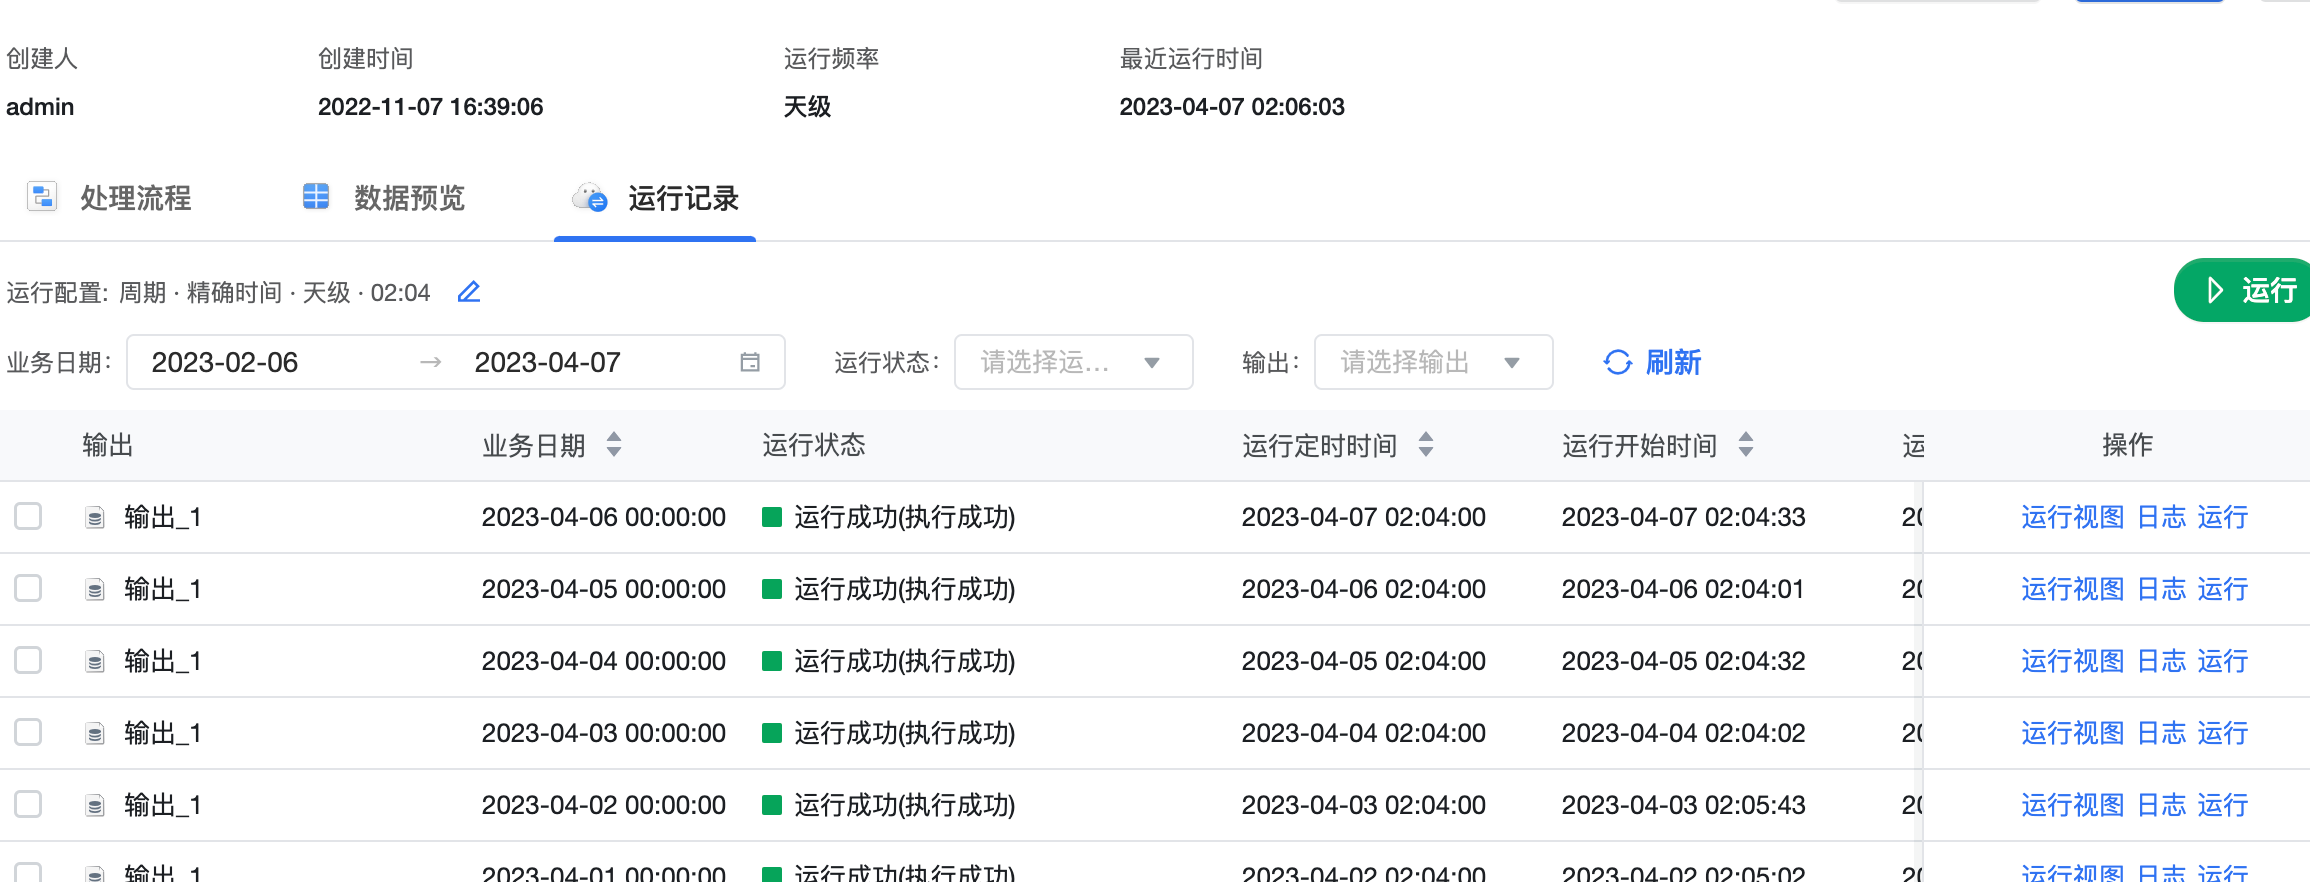Sort by 运行开始时间 column arrows

(1746, 444)
